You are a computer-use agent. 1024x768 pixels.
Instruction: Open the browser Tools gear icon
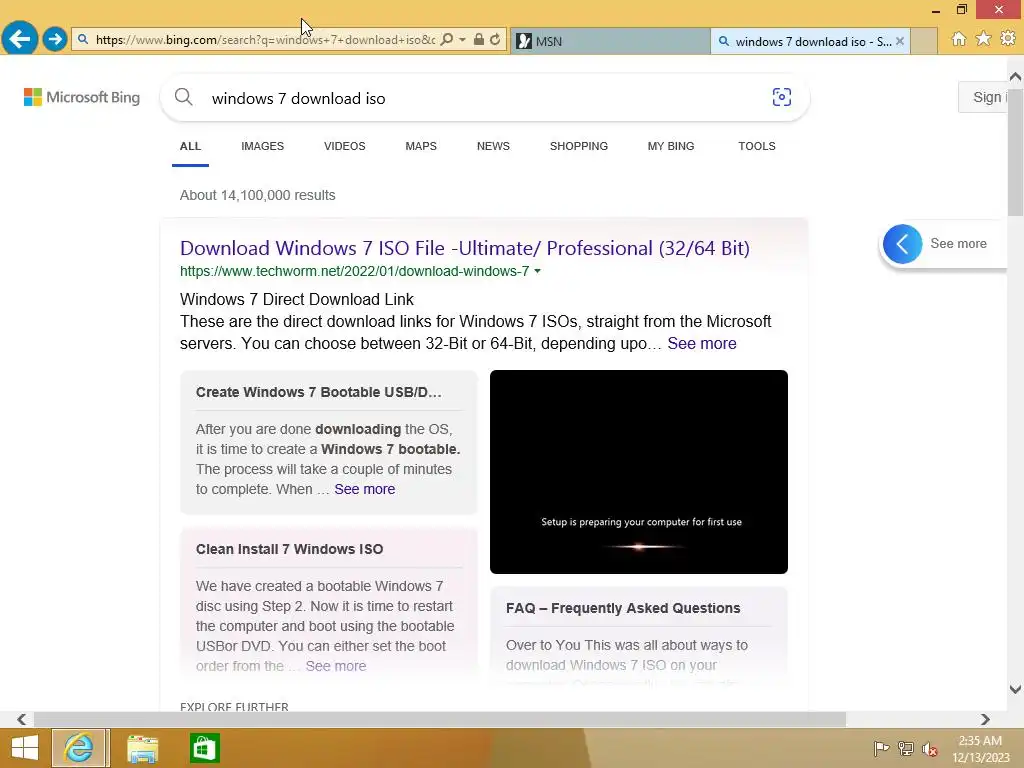click(x=1008, y=39)
